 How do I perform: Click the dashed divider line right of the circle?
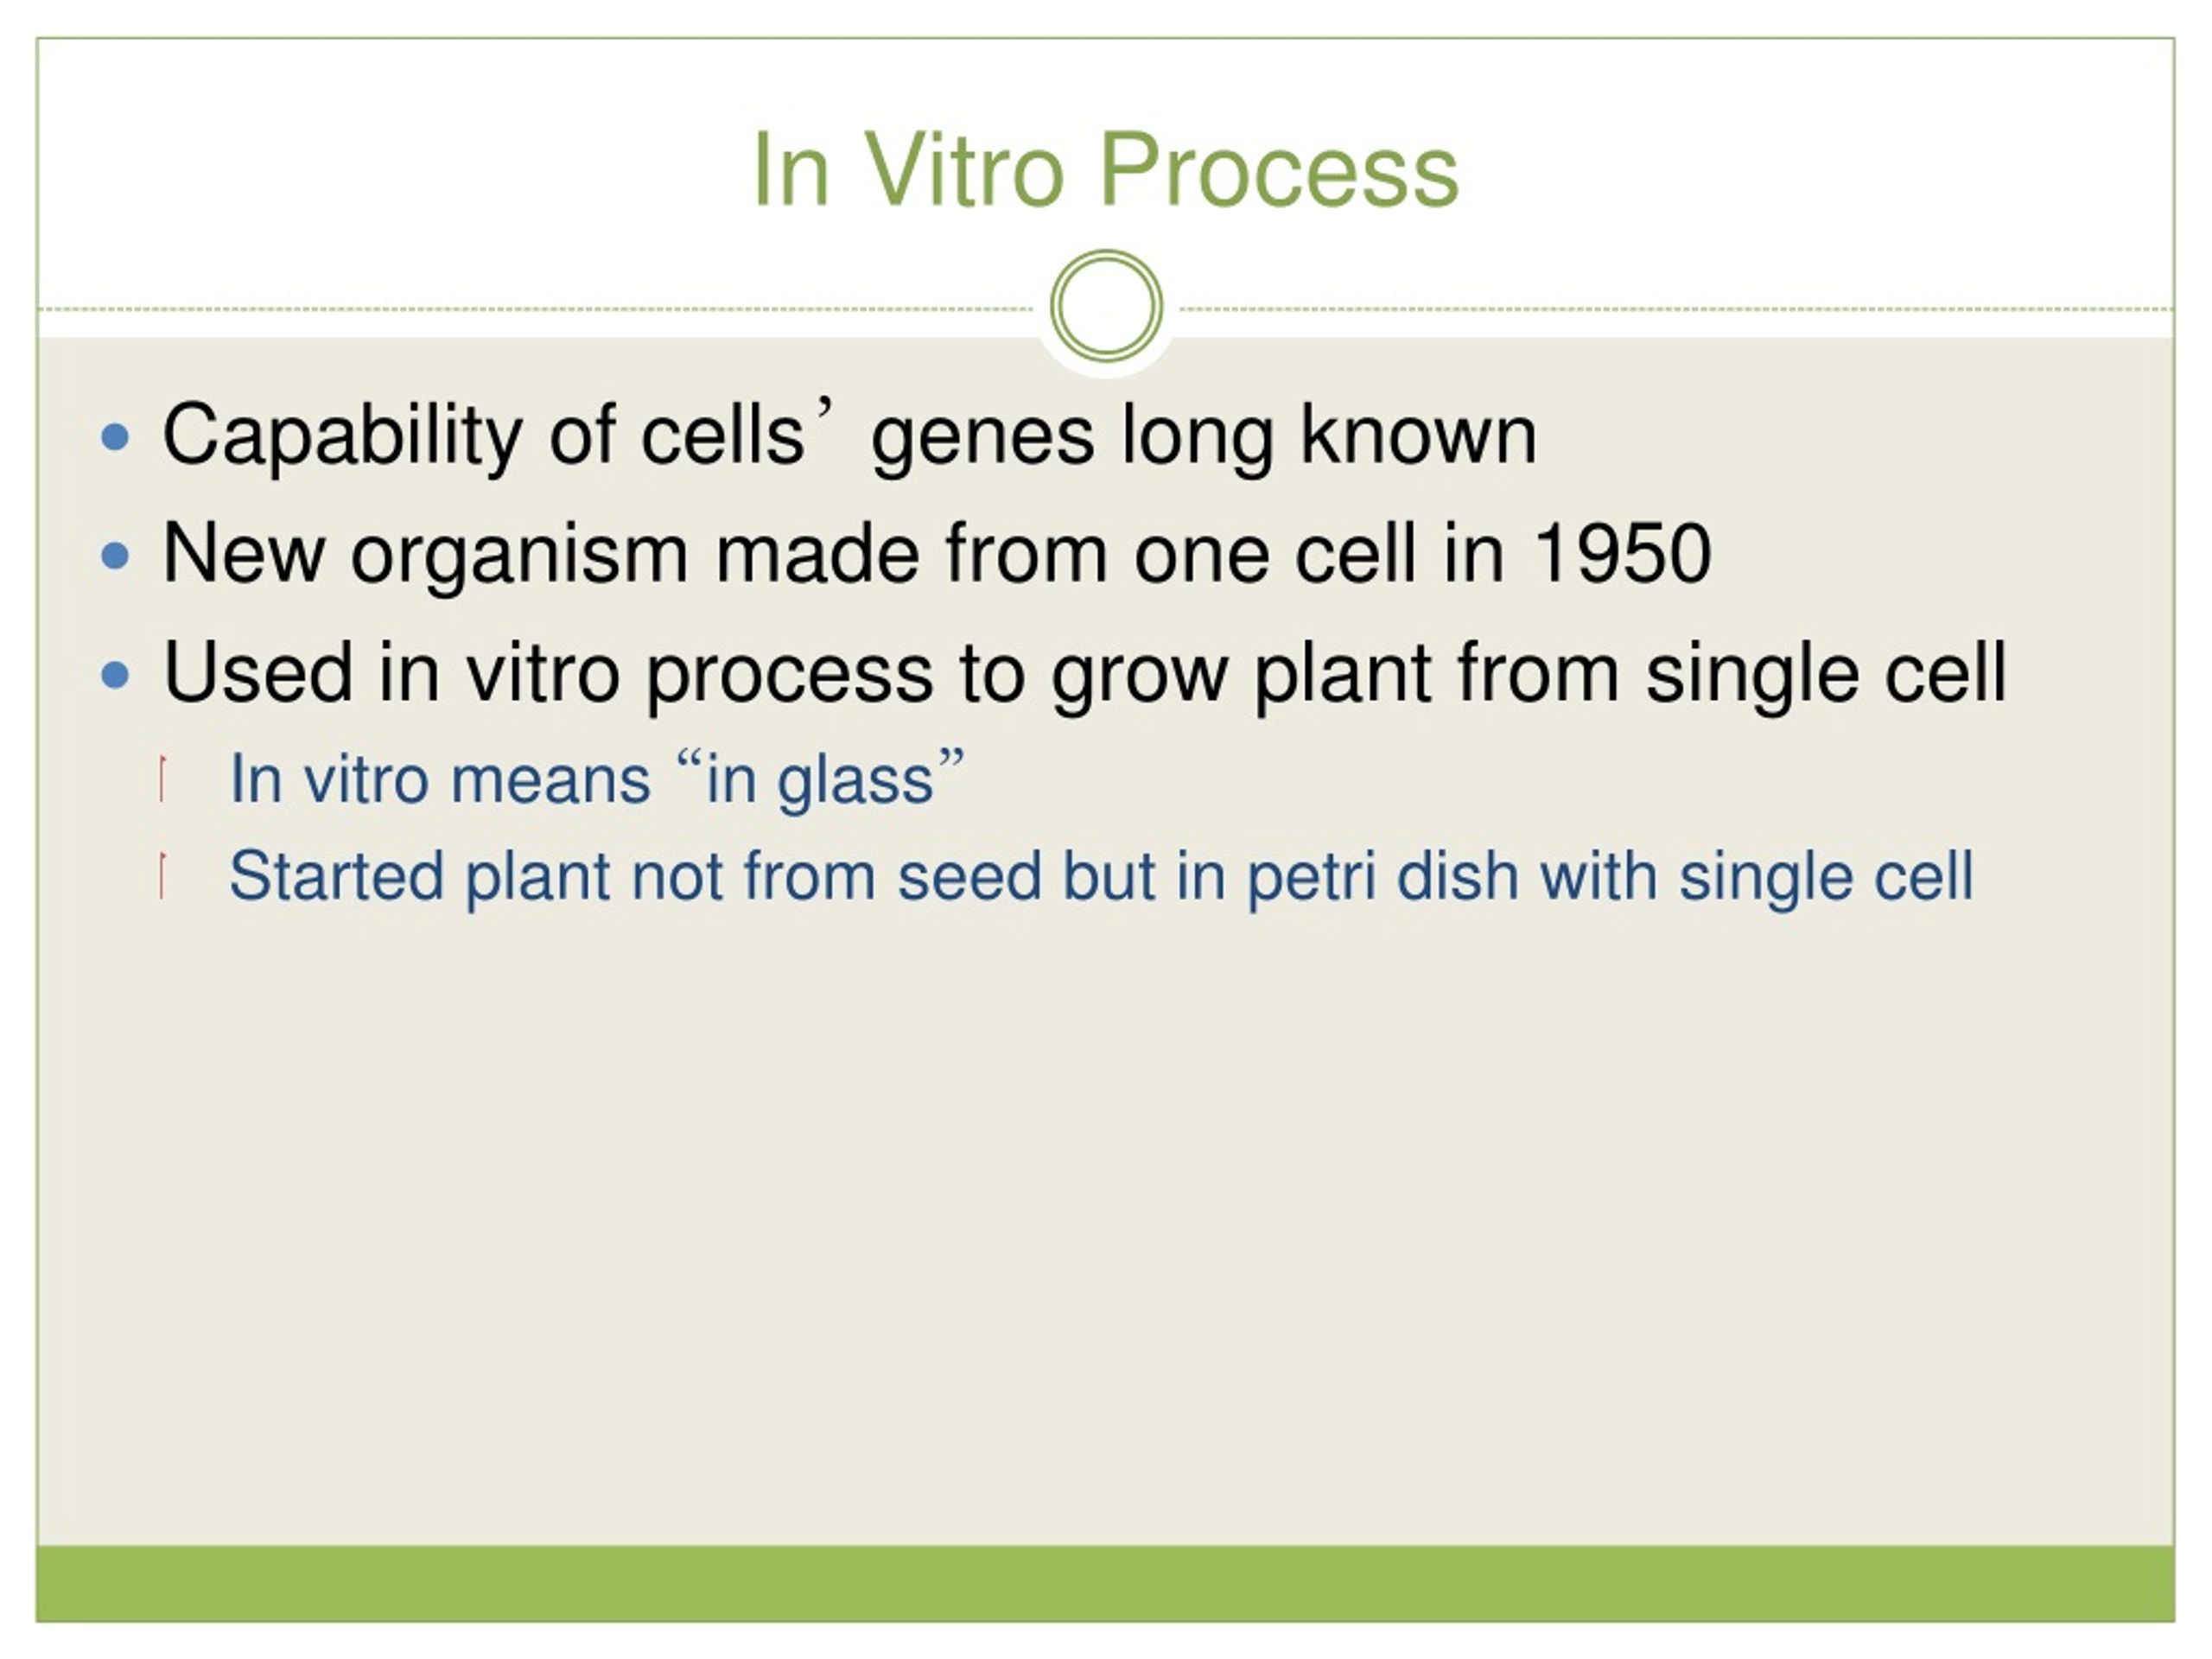point(1677,309)
